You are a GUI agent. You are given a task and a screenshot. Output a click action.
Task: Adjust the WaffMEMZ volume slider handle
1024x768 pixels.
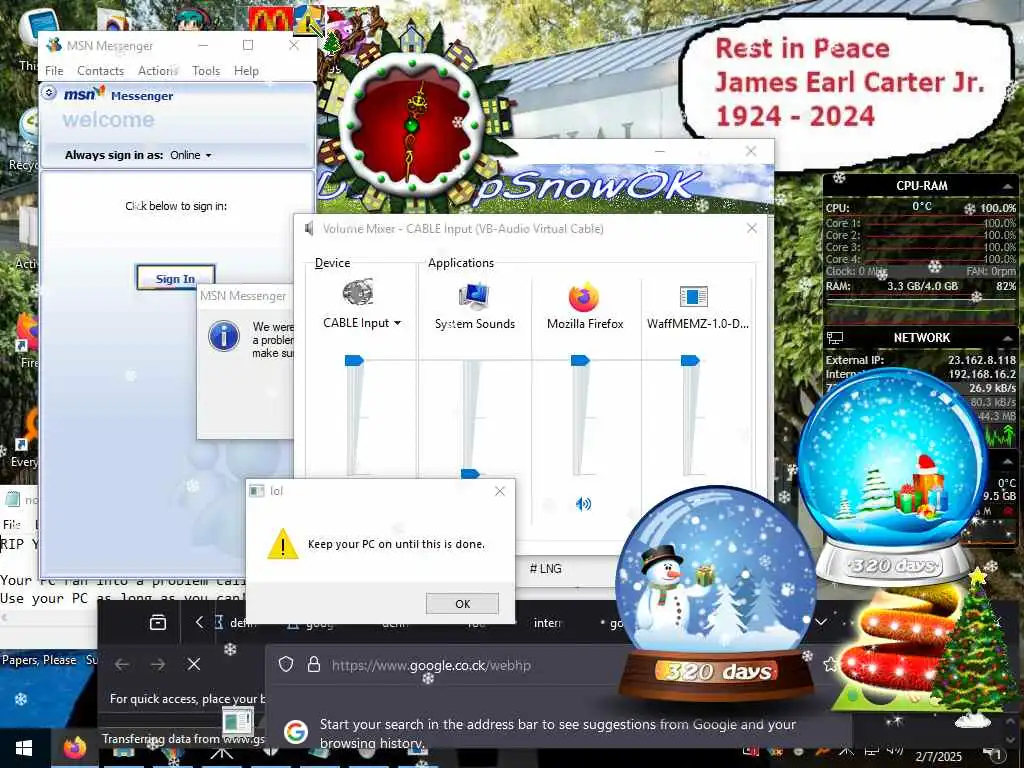pos(690,360)
